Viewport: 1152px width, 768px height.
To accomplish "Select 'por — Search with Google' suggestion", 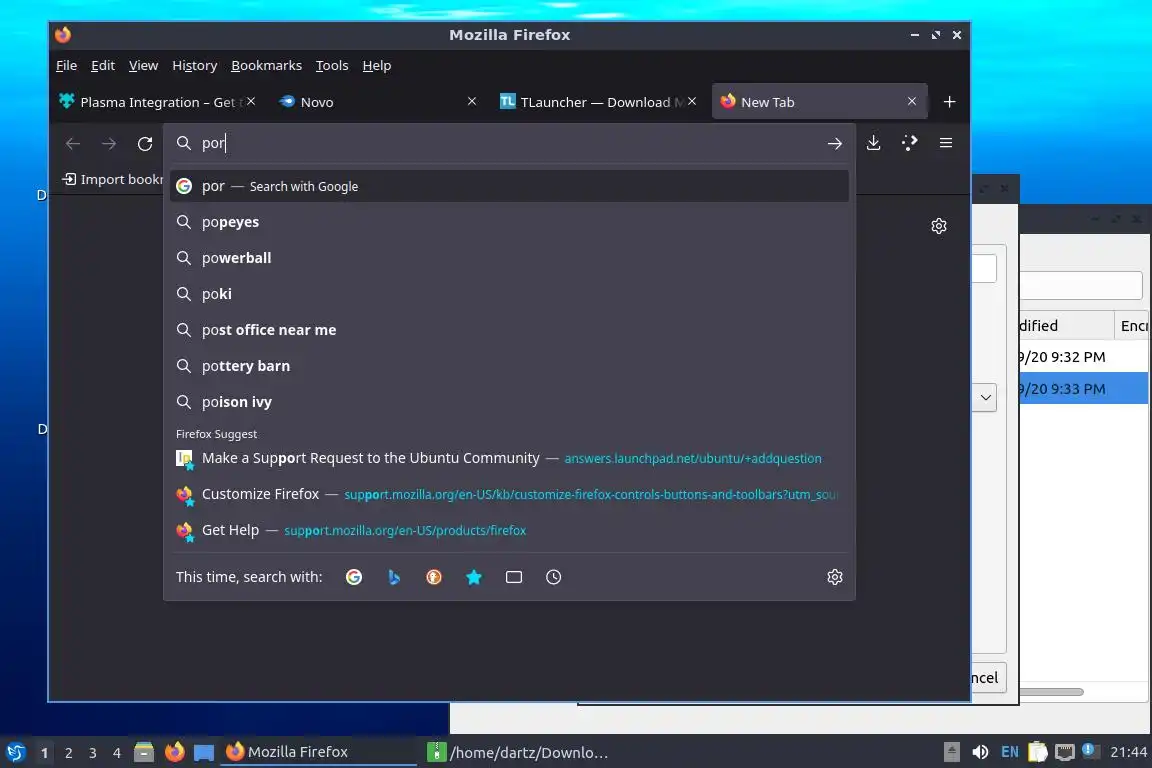I will click(509, 186).
